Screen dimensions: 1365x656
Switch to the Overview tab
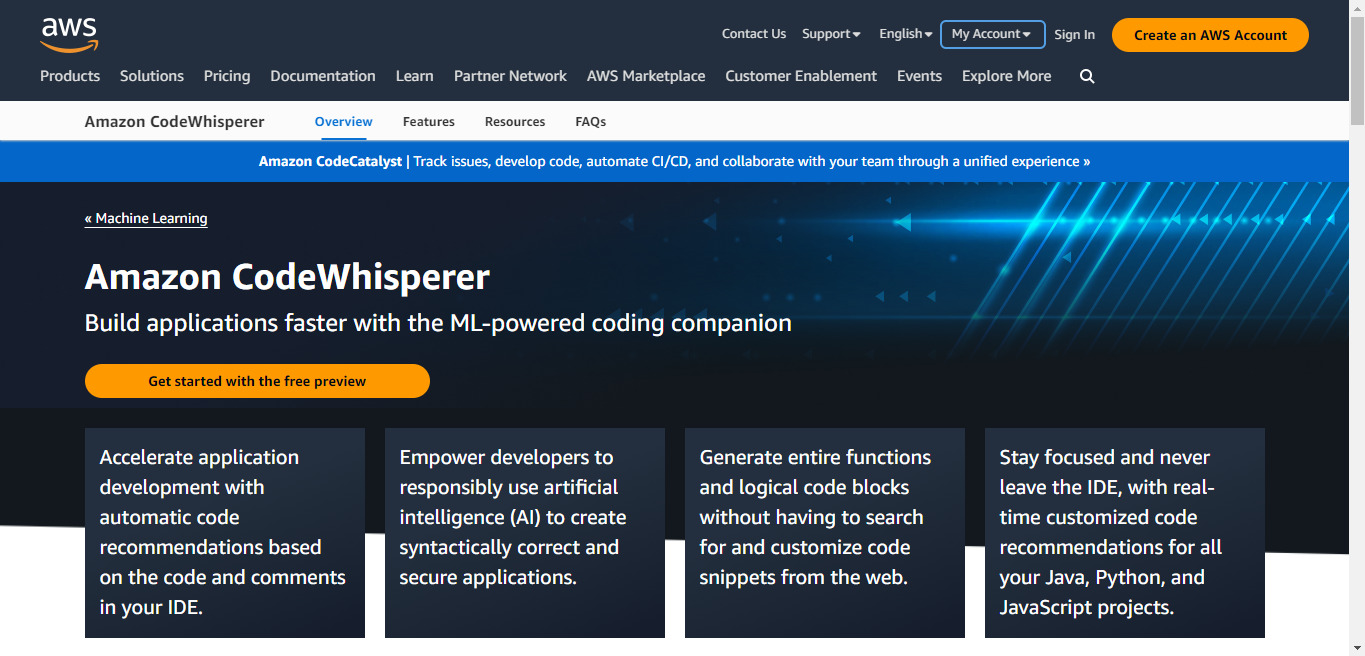[344, 122]
